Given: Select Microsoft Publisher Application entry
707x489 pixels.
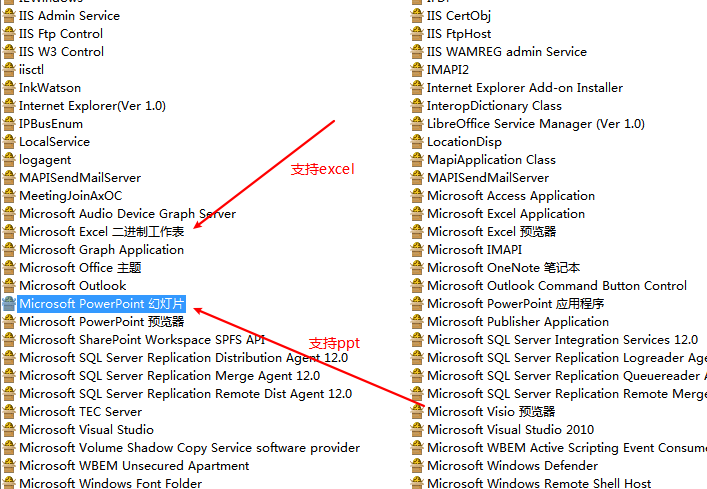Looking at the screenshot, I should pyautogui.click(x=517, y=322).
